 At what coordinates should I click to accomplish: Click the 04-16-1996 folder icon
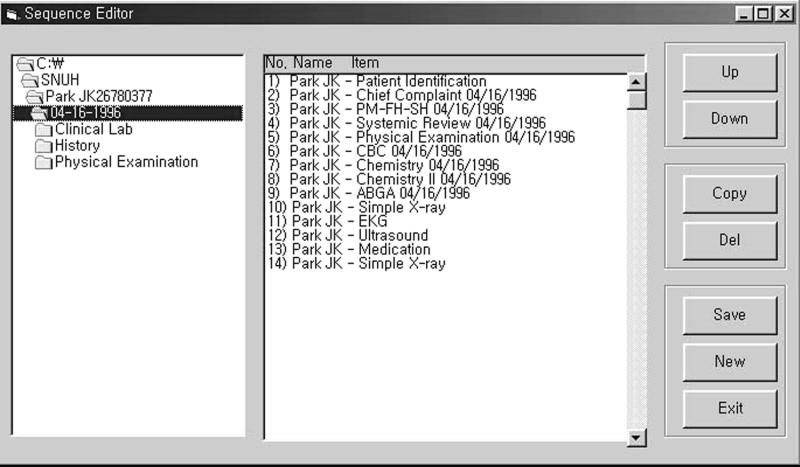point(39,113)
